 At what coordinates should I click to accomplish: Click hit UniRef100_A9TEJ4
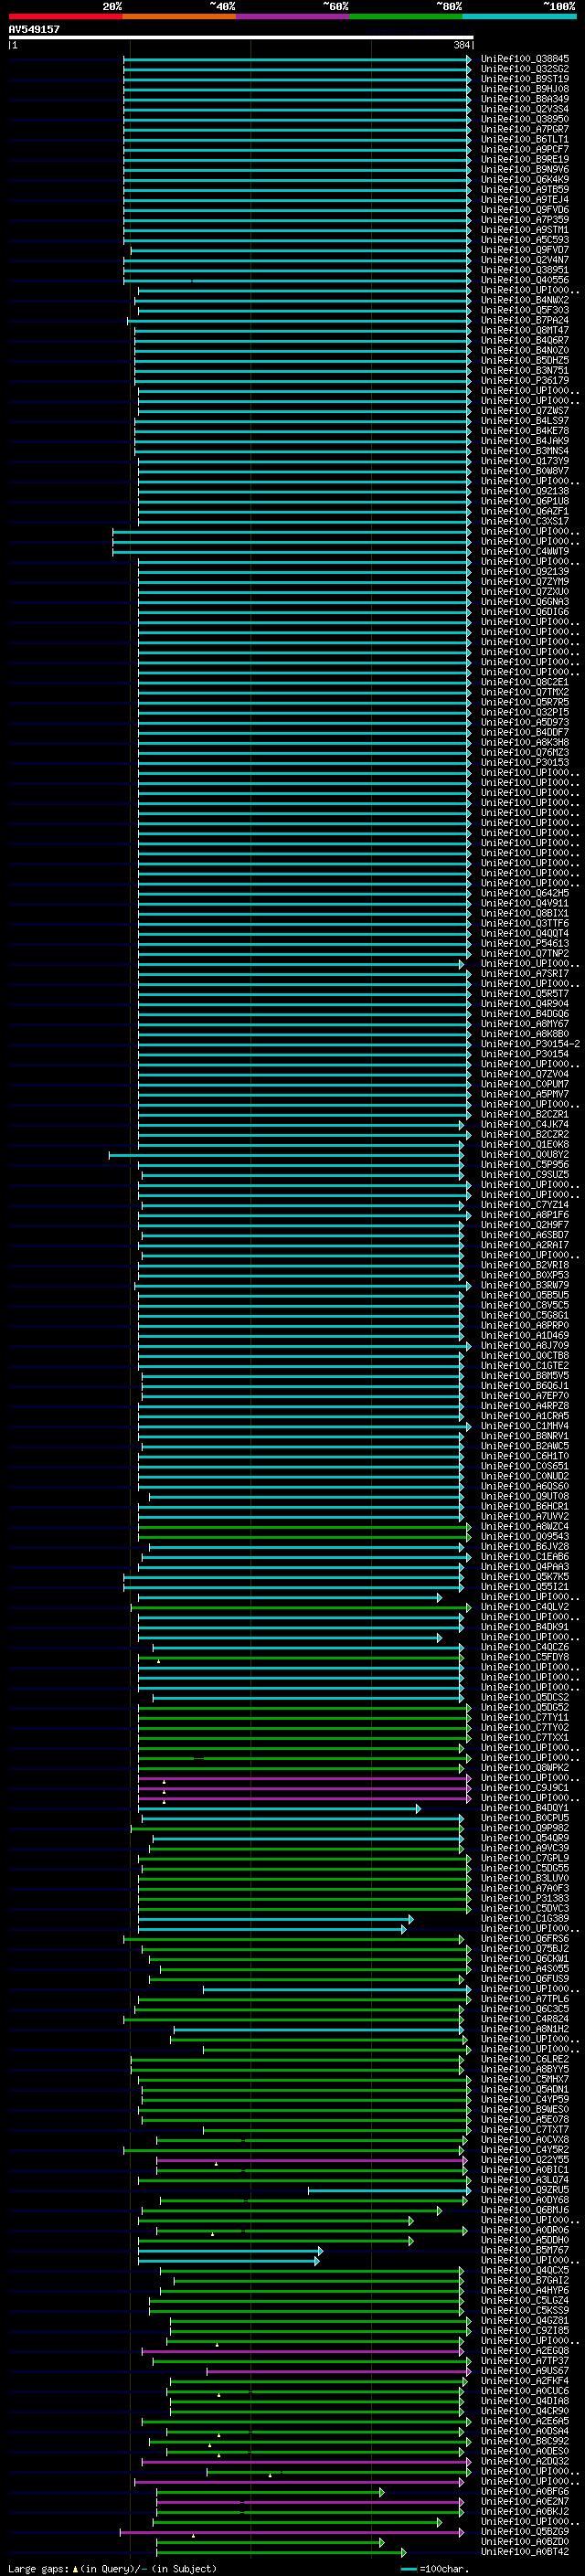(x=524, y=200)
